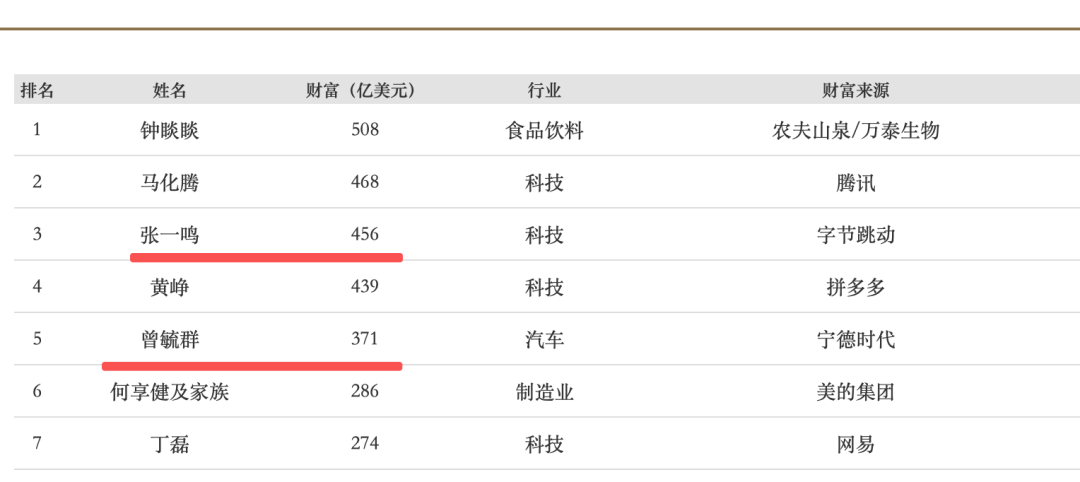Click the 农夫山泉/万泰生物 source cell
Image resolution: width=1080 pixels, height=482 pixels.
point(856,130)
